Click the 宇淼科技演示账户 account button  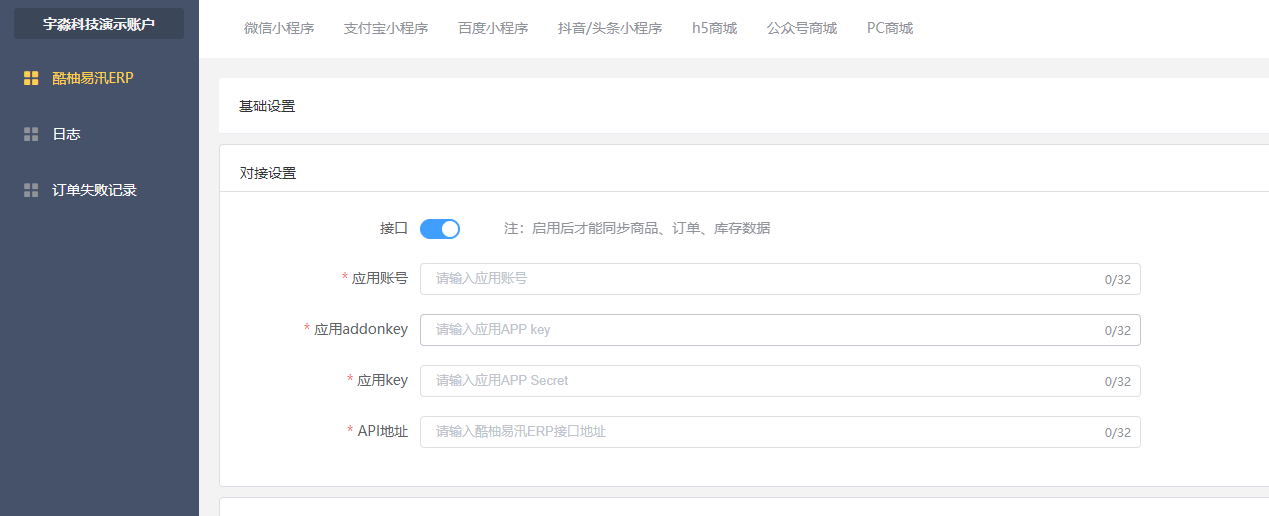tap(99, 24)
